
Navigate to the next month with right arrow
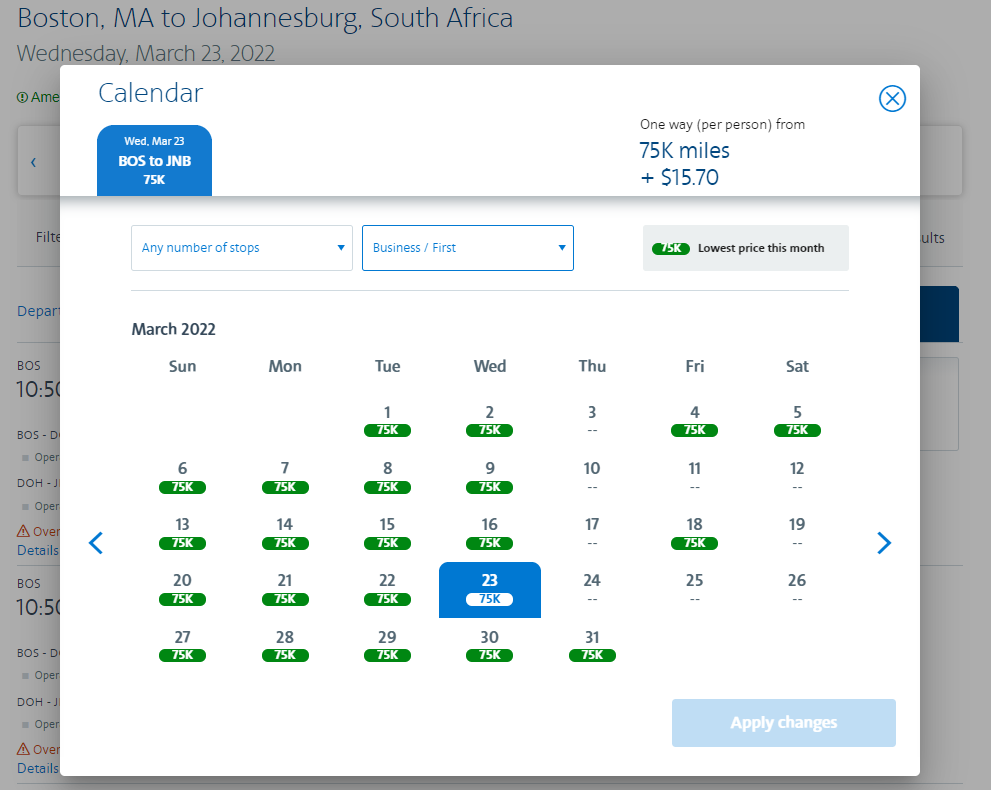coord(884,543)
